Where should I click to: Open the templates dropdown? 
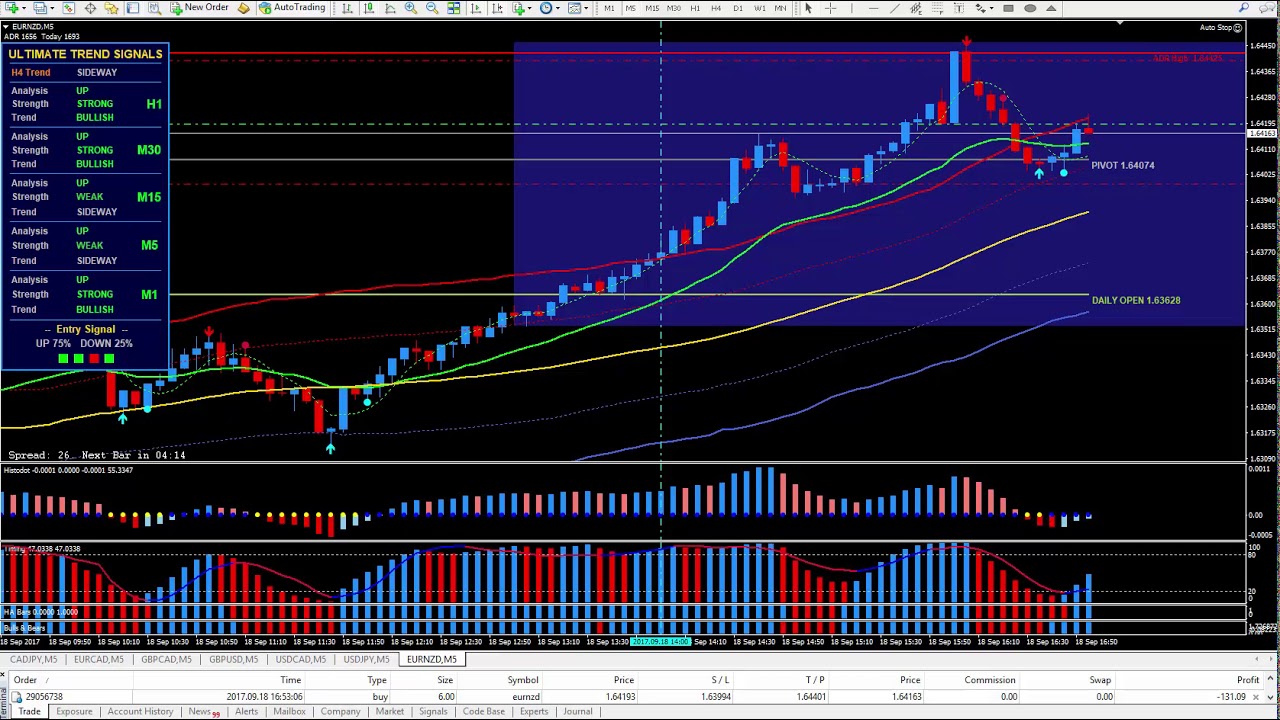click(x=586, y=8)
